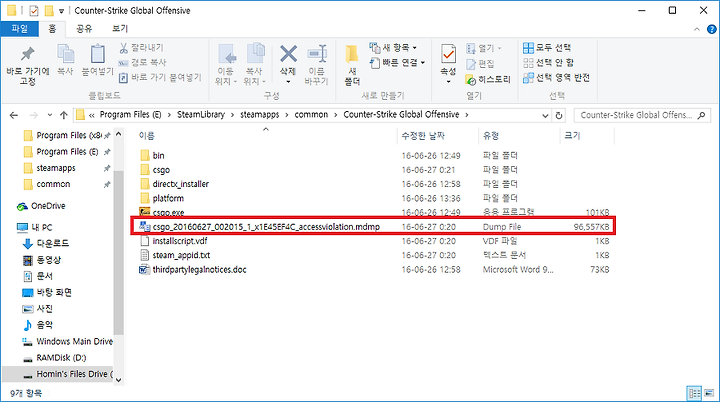The width and height of the screenshot is (720, 402).
Task: Open Desktop (바탕 화면) in navigation pane
Action: point(54,293)
